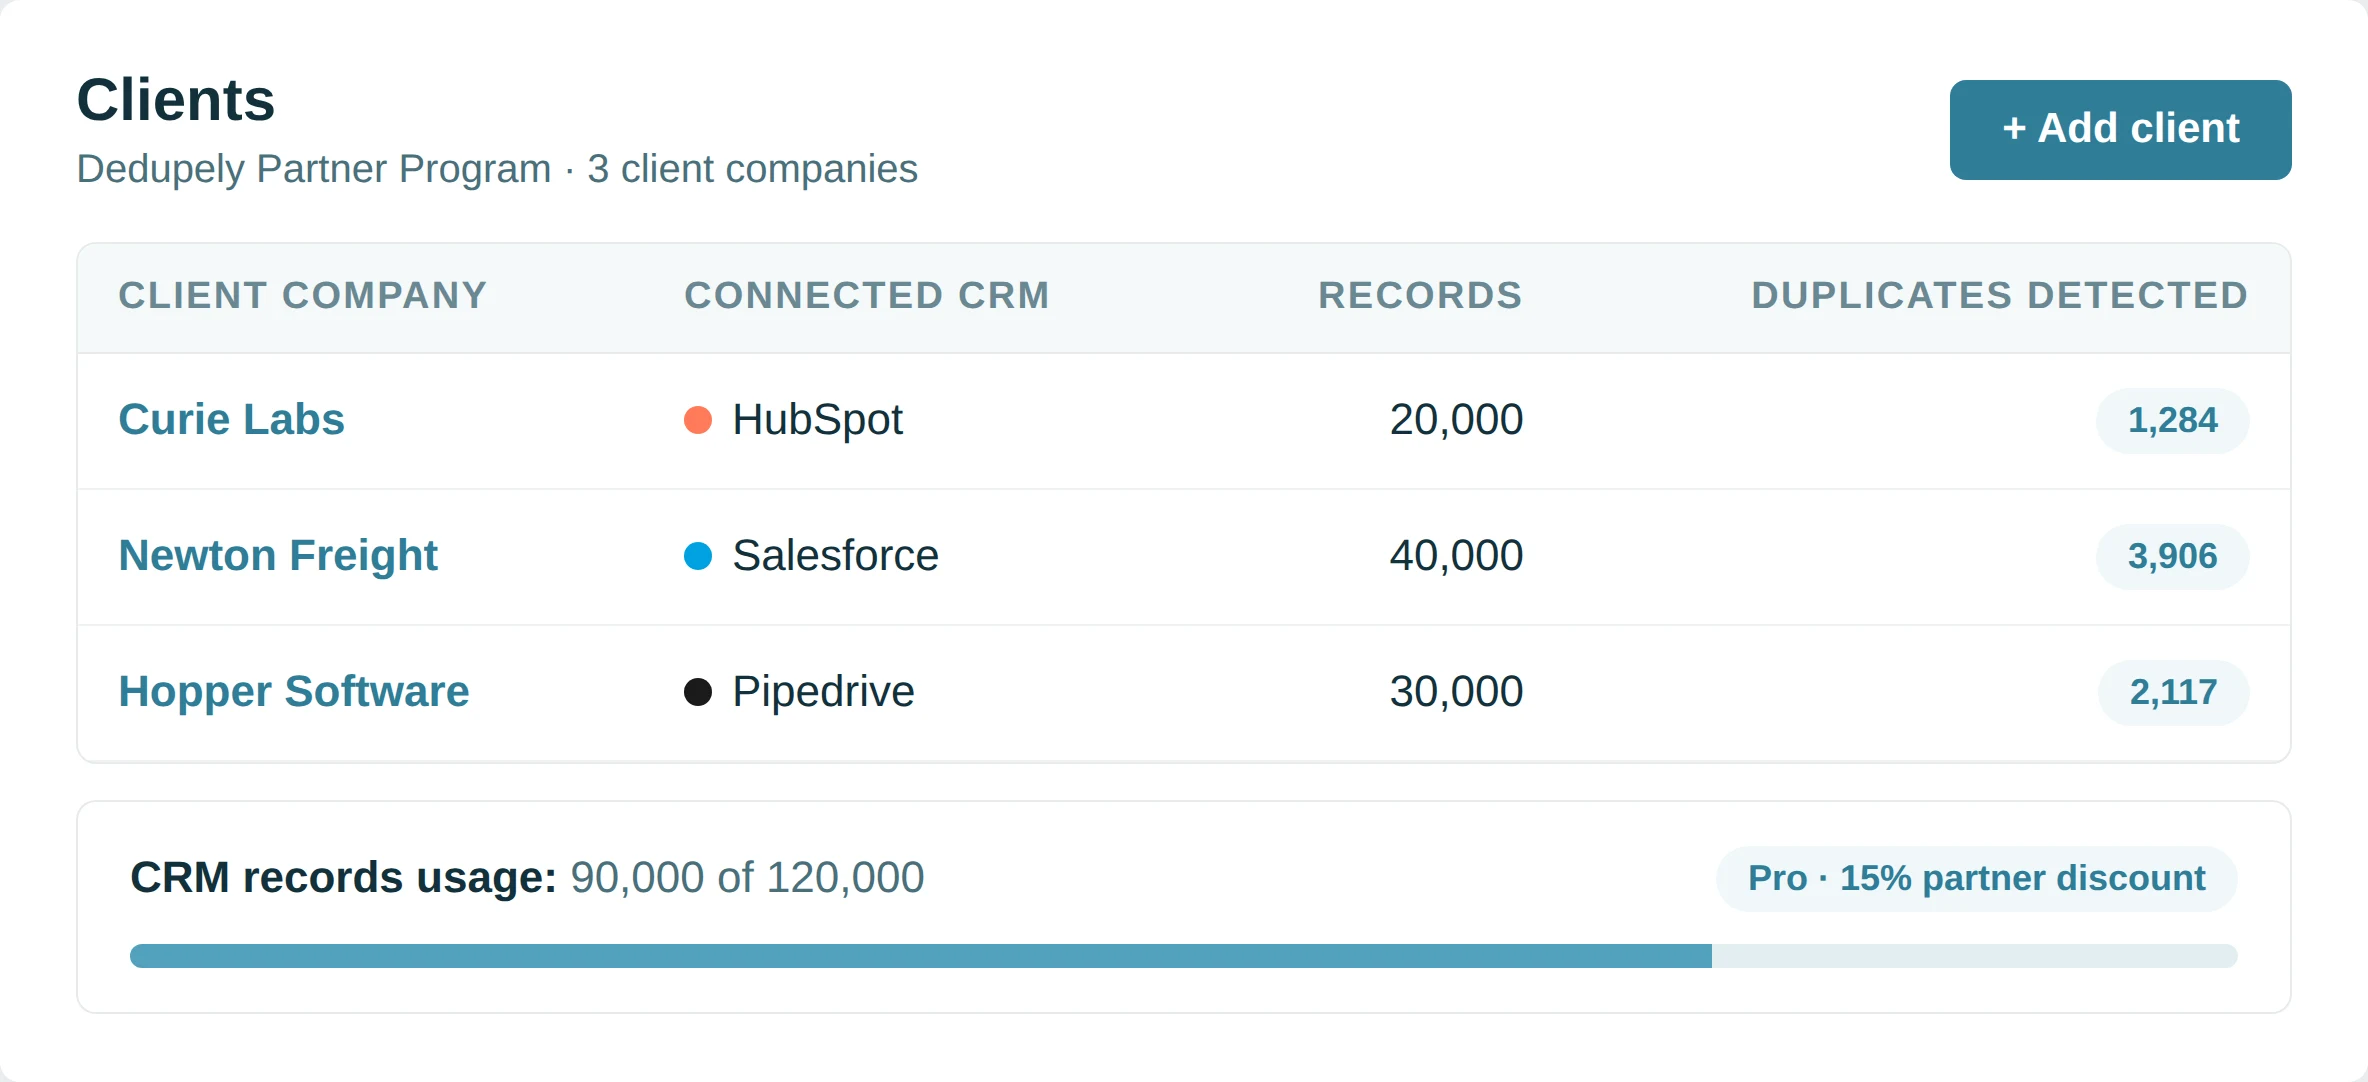Sort by Client Company column header
The image size is (2368, 1082).
303,296
